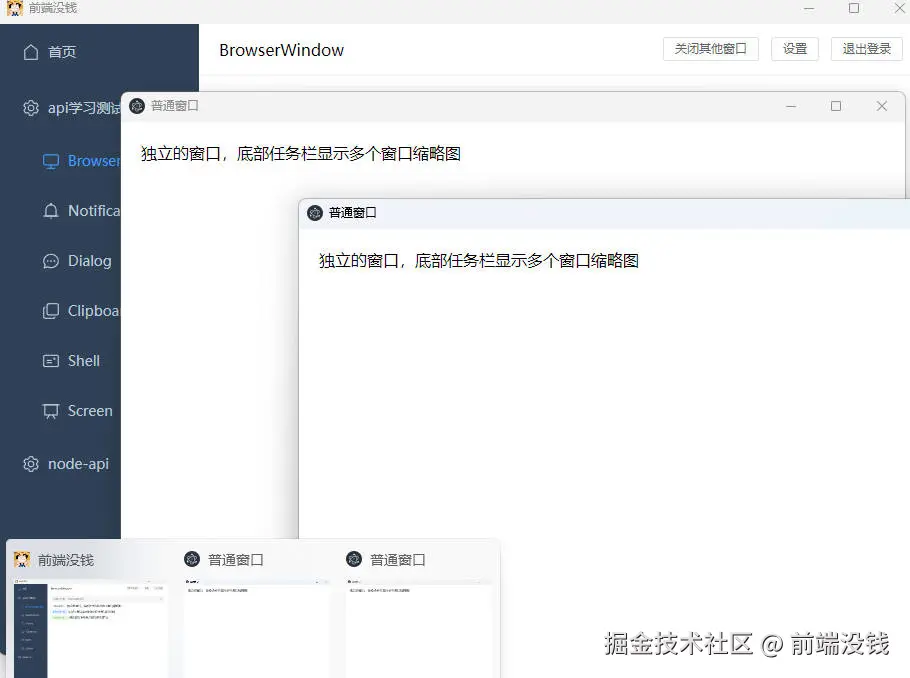Click the speech-bubble icon beside Dialog
910x678 pixels.
coord(50,261)
